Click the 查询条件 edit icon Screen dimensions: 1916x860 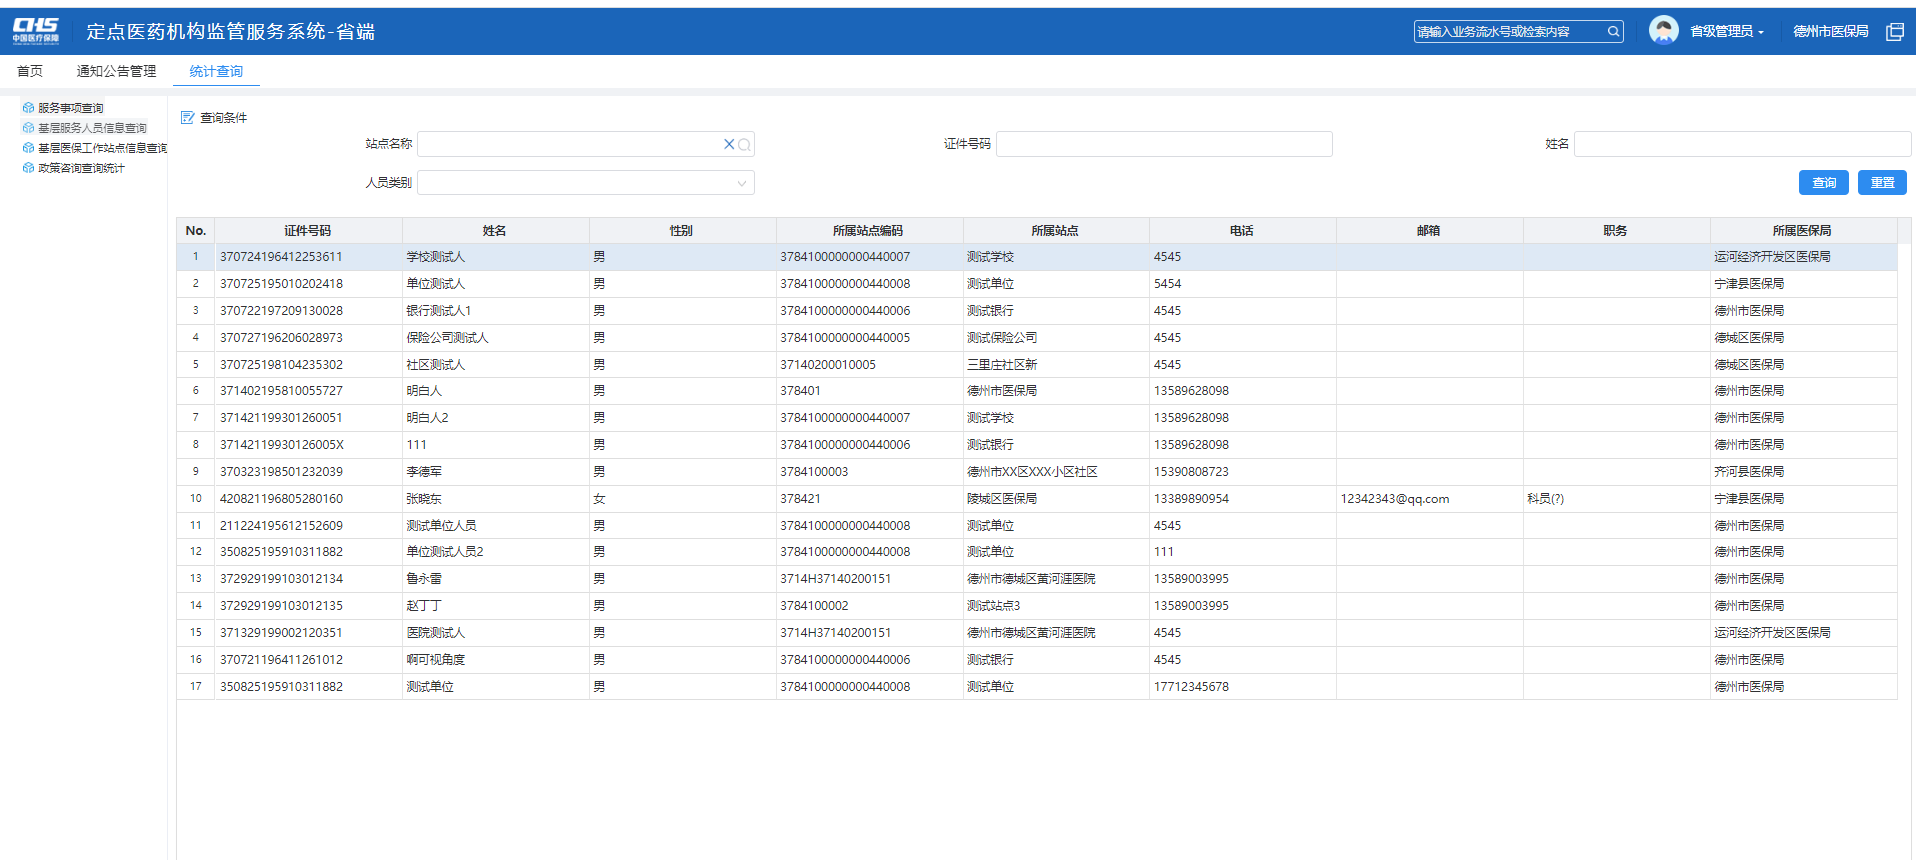pyautogui.click(x=187, y=118)
